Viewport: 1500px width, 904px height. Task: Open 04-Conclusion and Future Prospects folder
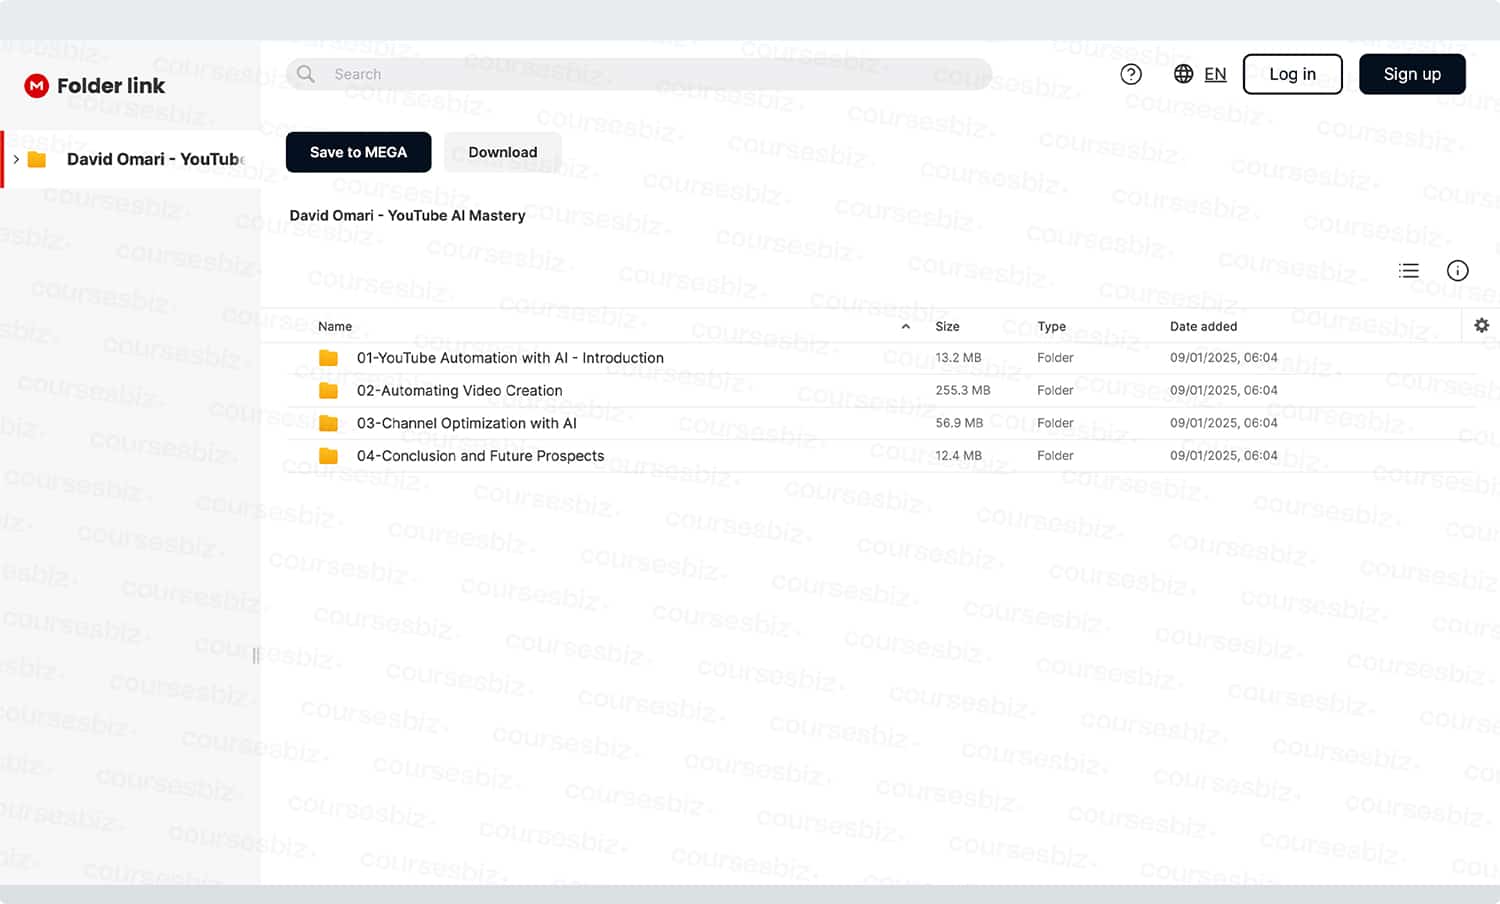pyautogui.click(x=480, y=456)
